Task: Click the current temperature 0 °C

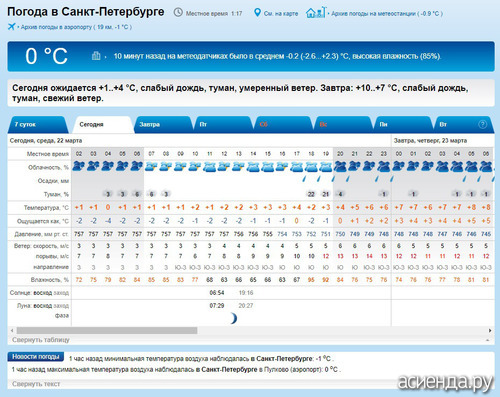Action: click(x=47, y=56)
